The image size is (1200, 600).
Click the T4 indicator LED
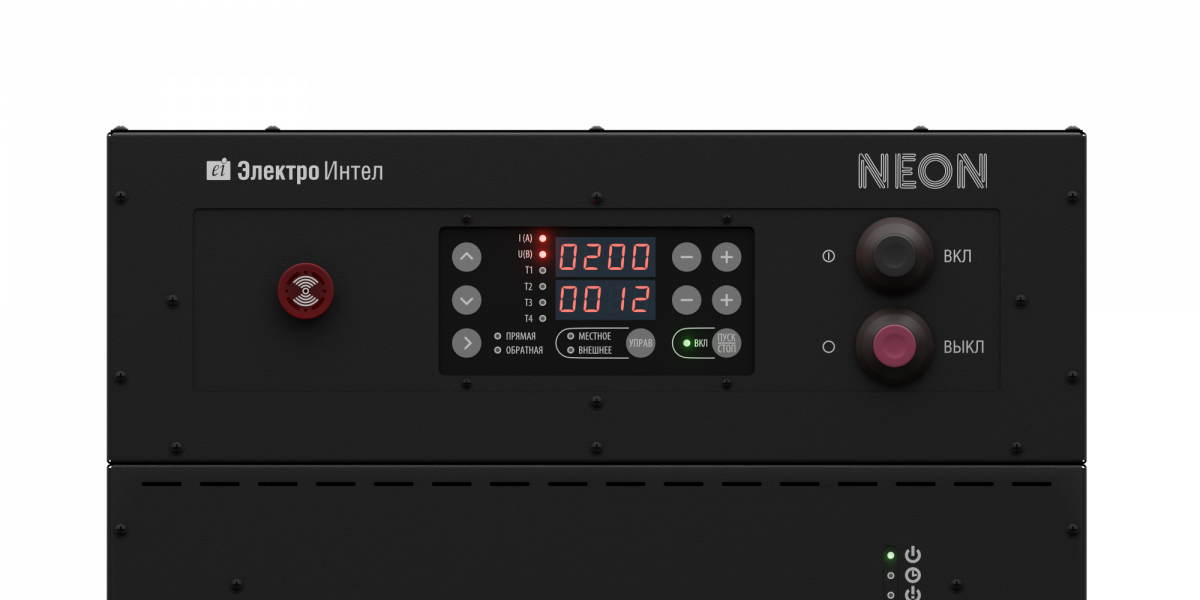point(543,318)
